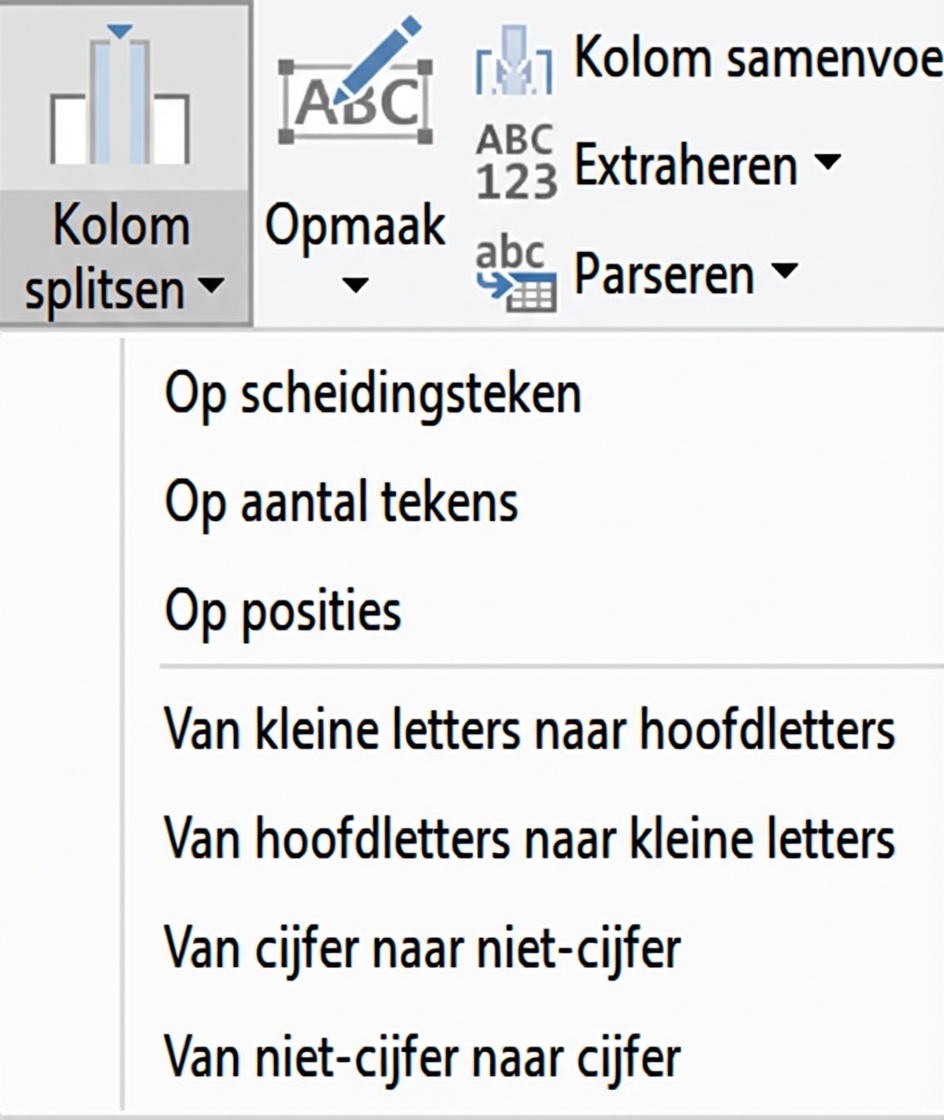The height and width of the screenshot is (1120, 944).
Task: Choose Op scheidingsteken from the menu
Action: [x=373, y=393]
